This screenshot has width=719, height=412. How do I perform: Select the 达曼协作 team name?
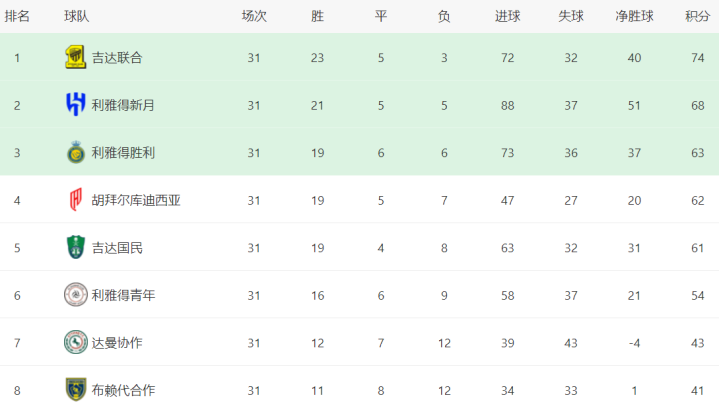[117, 343]
